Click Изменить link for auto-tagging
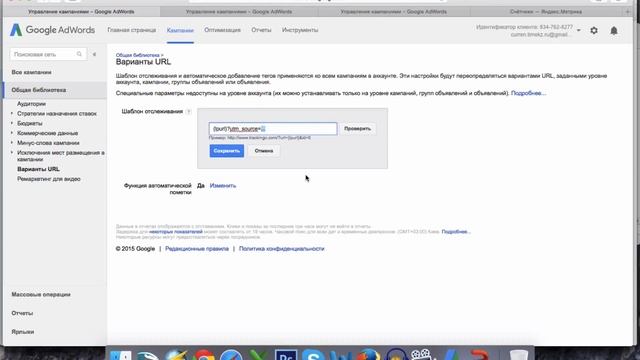 (223, 186)
